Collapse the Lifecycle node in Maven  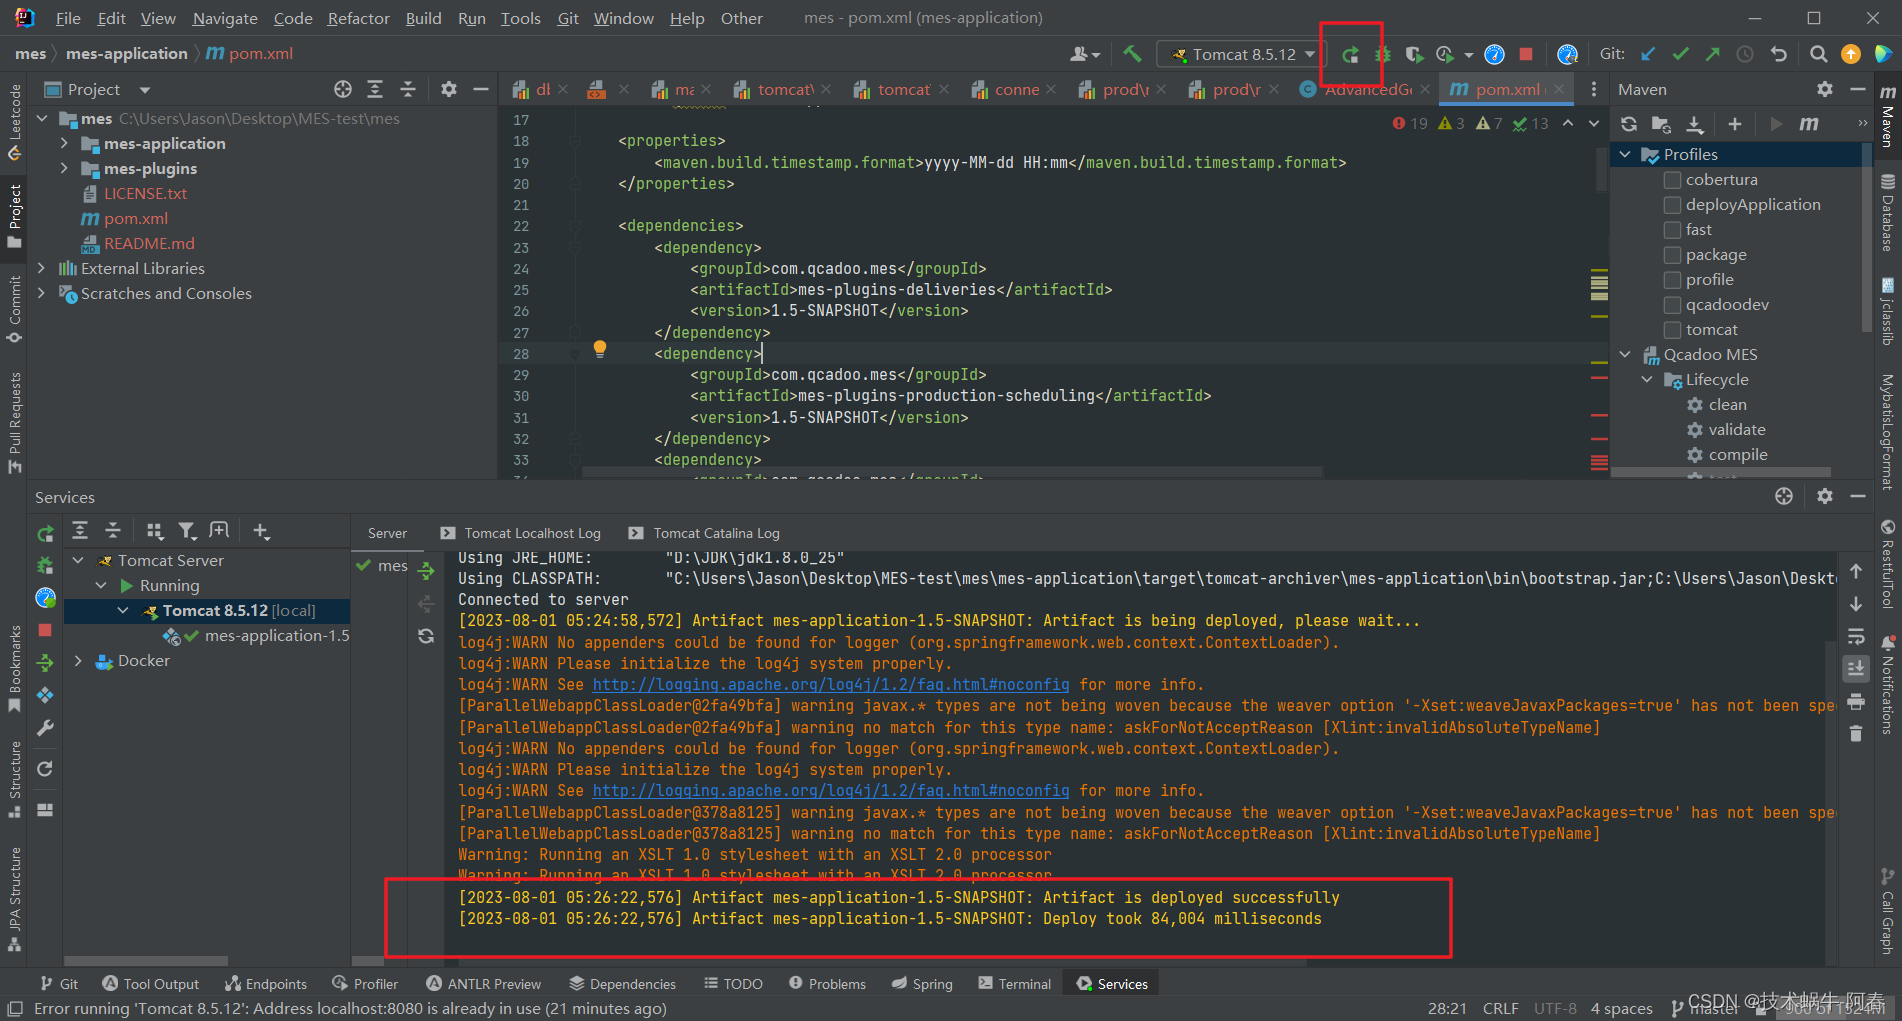[x=1647, y=379]
